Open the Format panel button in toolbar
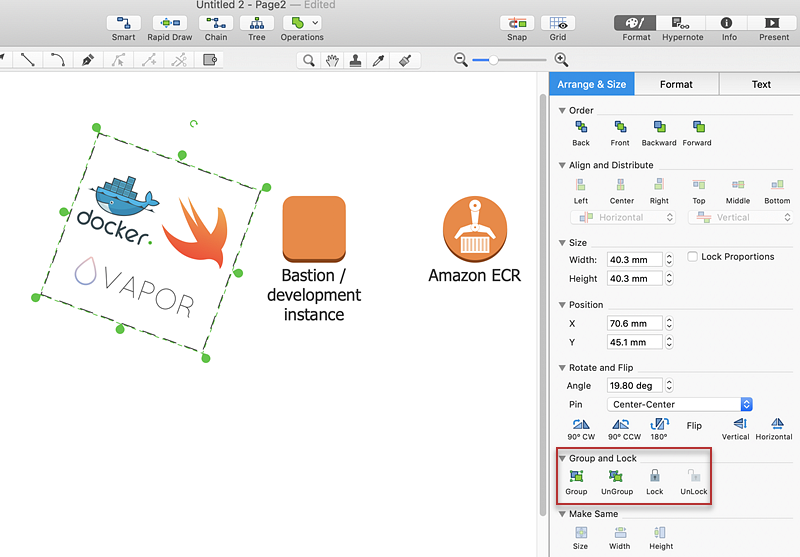This screenshot has width=800, height=557. (635, 23)
